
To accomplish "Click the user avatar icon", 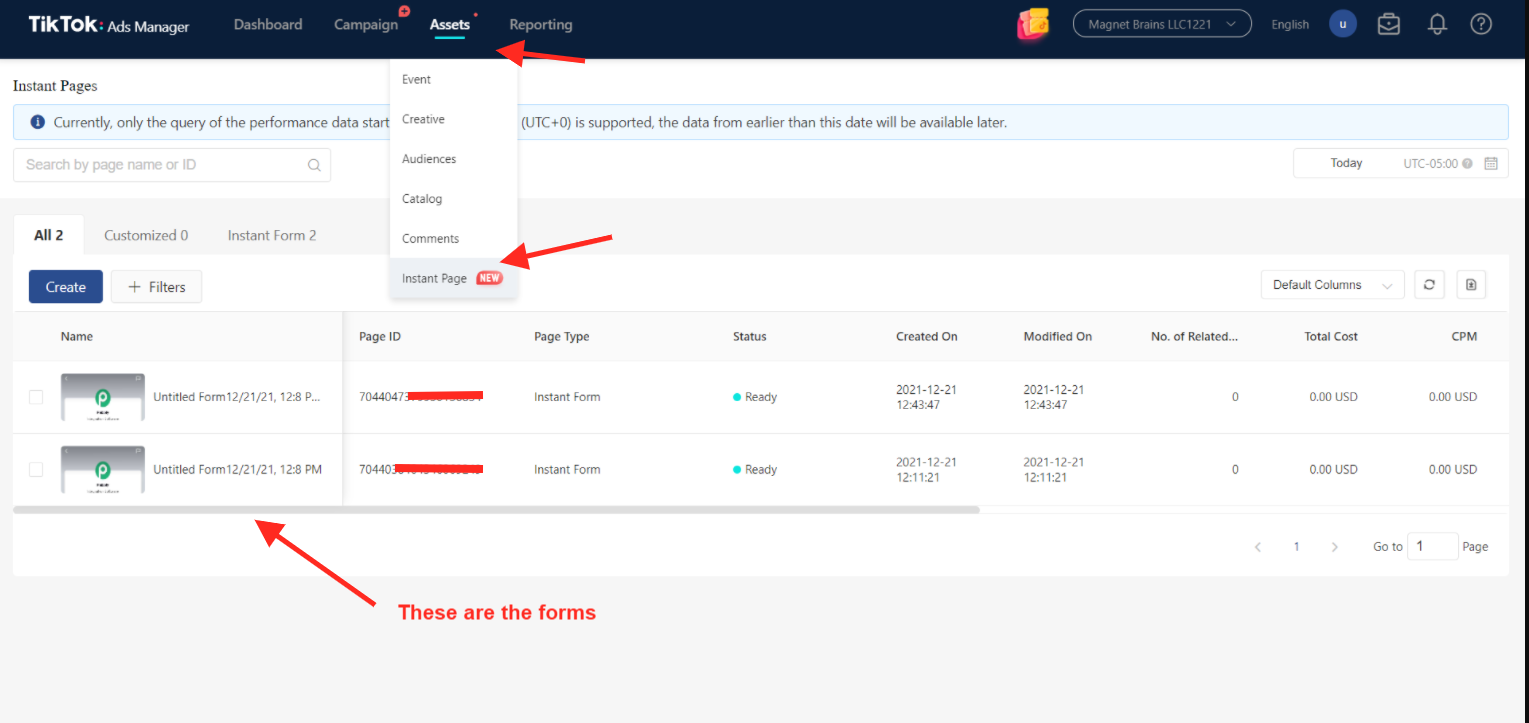I will click(x=1343, y=24).
